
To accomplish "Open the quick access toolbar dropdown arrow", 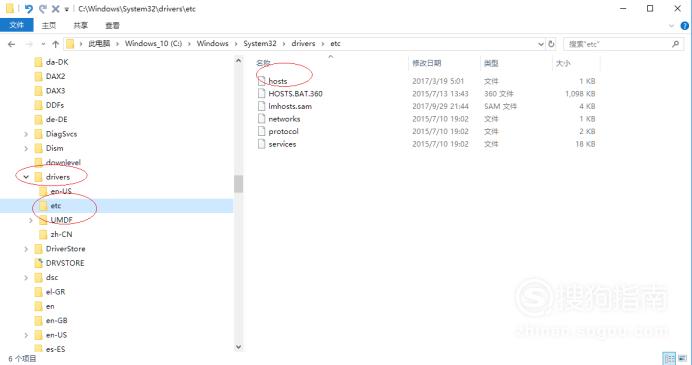I will pyautogui.click(x=67, y=9).
